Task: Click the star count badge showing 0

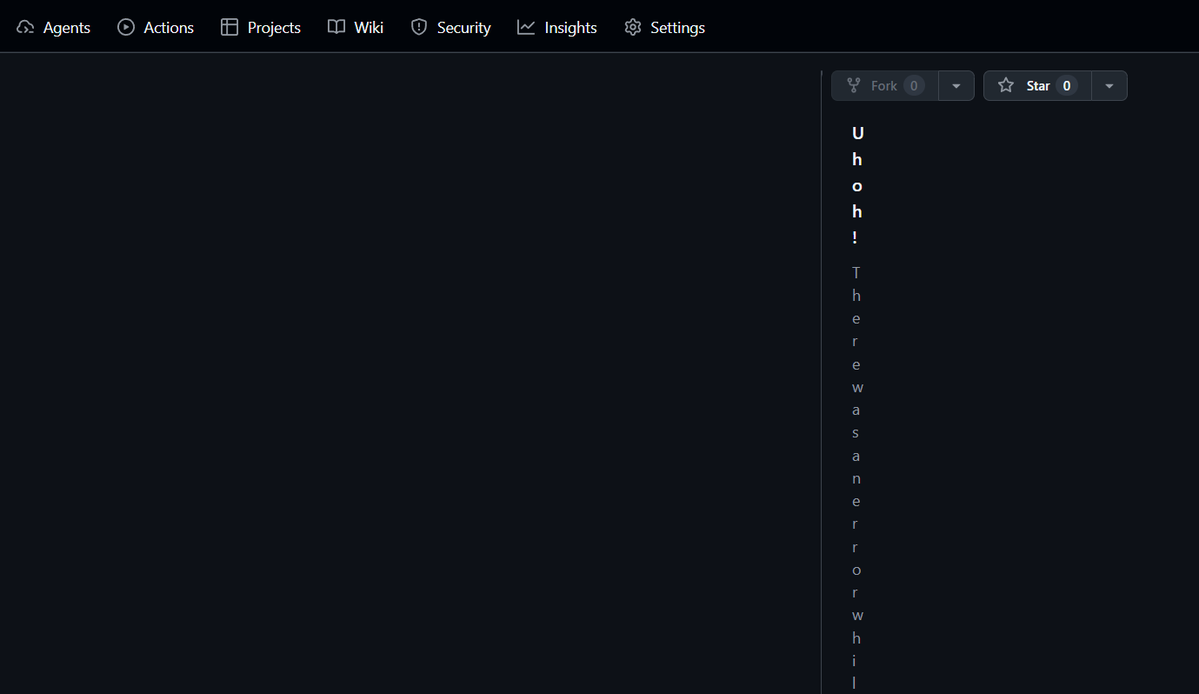Action: pos(1066,85)
